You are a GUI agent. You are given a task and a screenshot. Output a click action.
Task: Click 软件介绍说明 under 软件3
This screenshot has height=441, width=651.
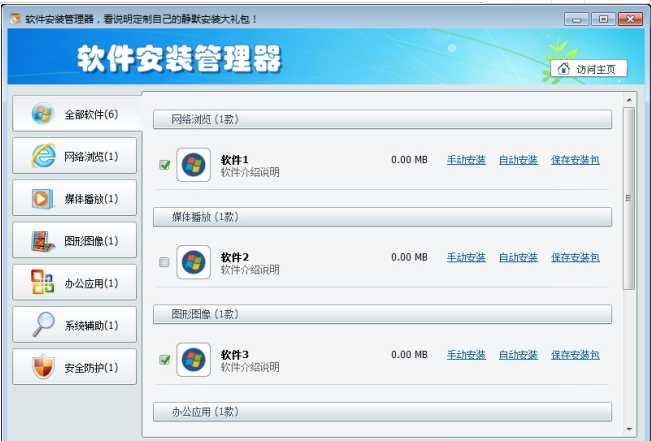pos(250,367)
